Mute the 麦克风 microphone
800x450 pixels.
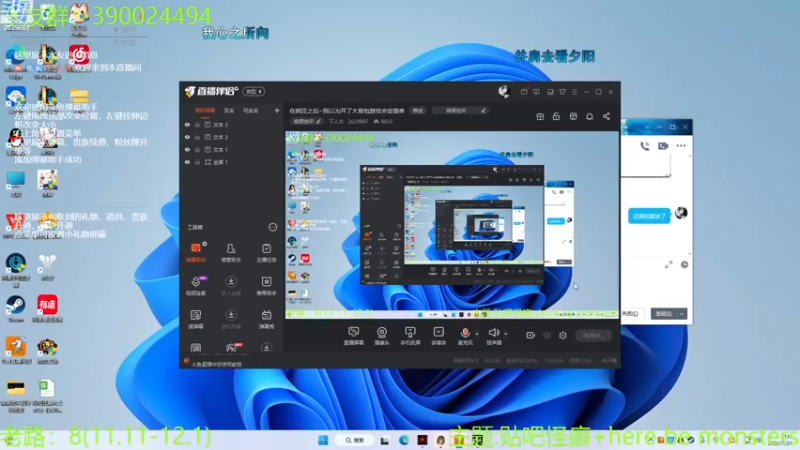[465, 336]
